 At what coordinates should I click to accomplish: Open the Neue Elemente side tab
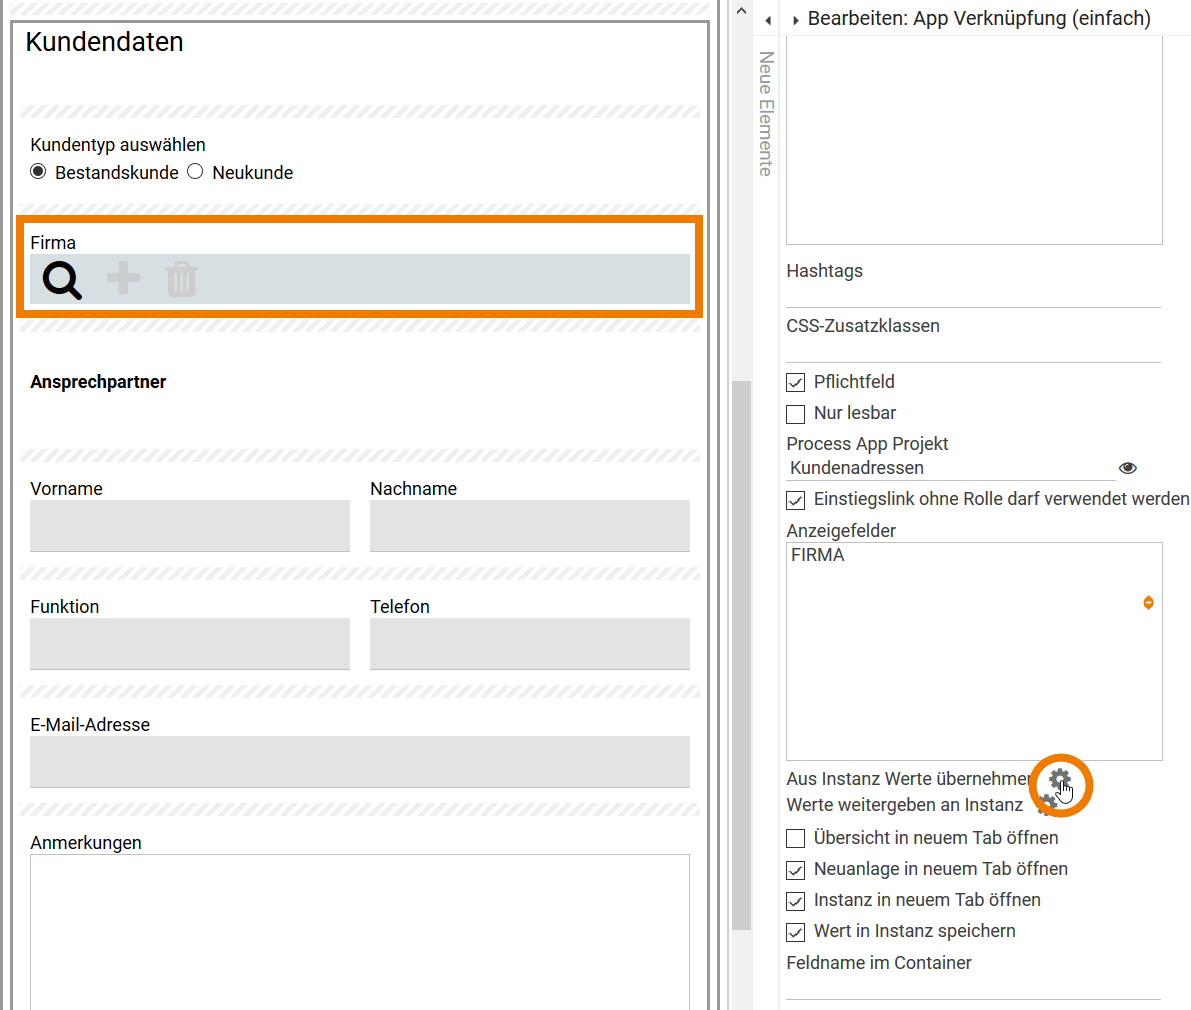tap(766, 113)
